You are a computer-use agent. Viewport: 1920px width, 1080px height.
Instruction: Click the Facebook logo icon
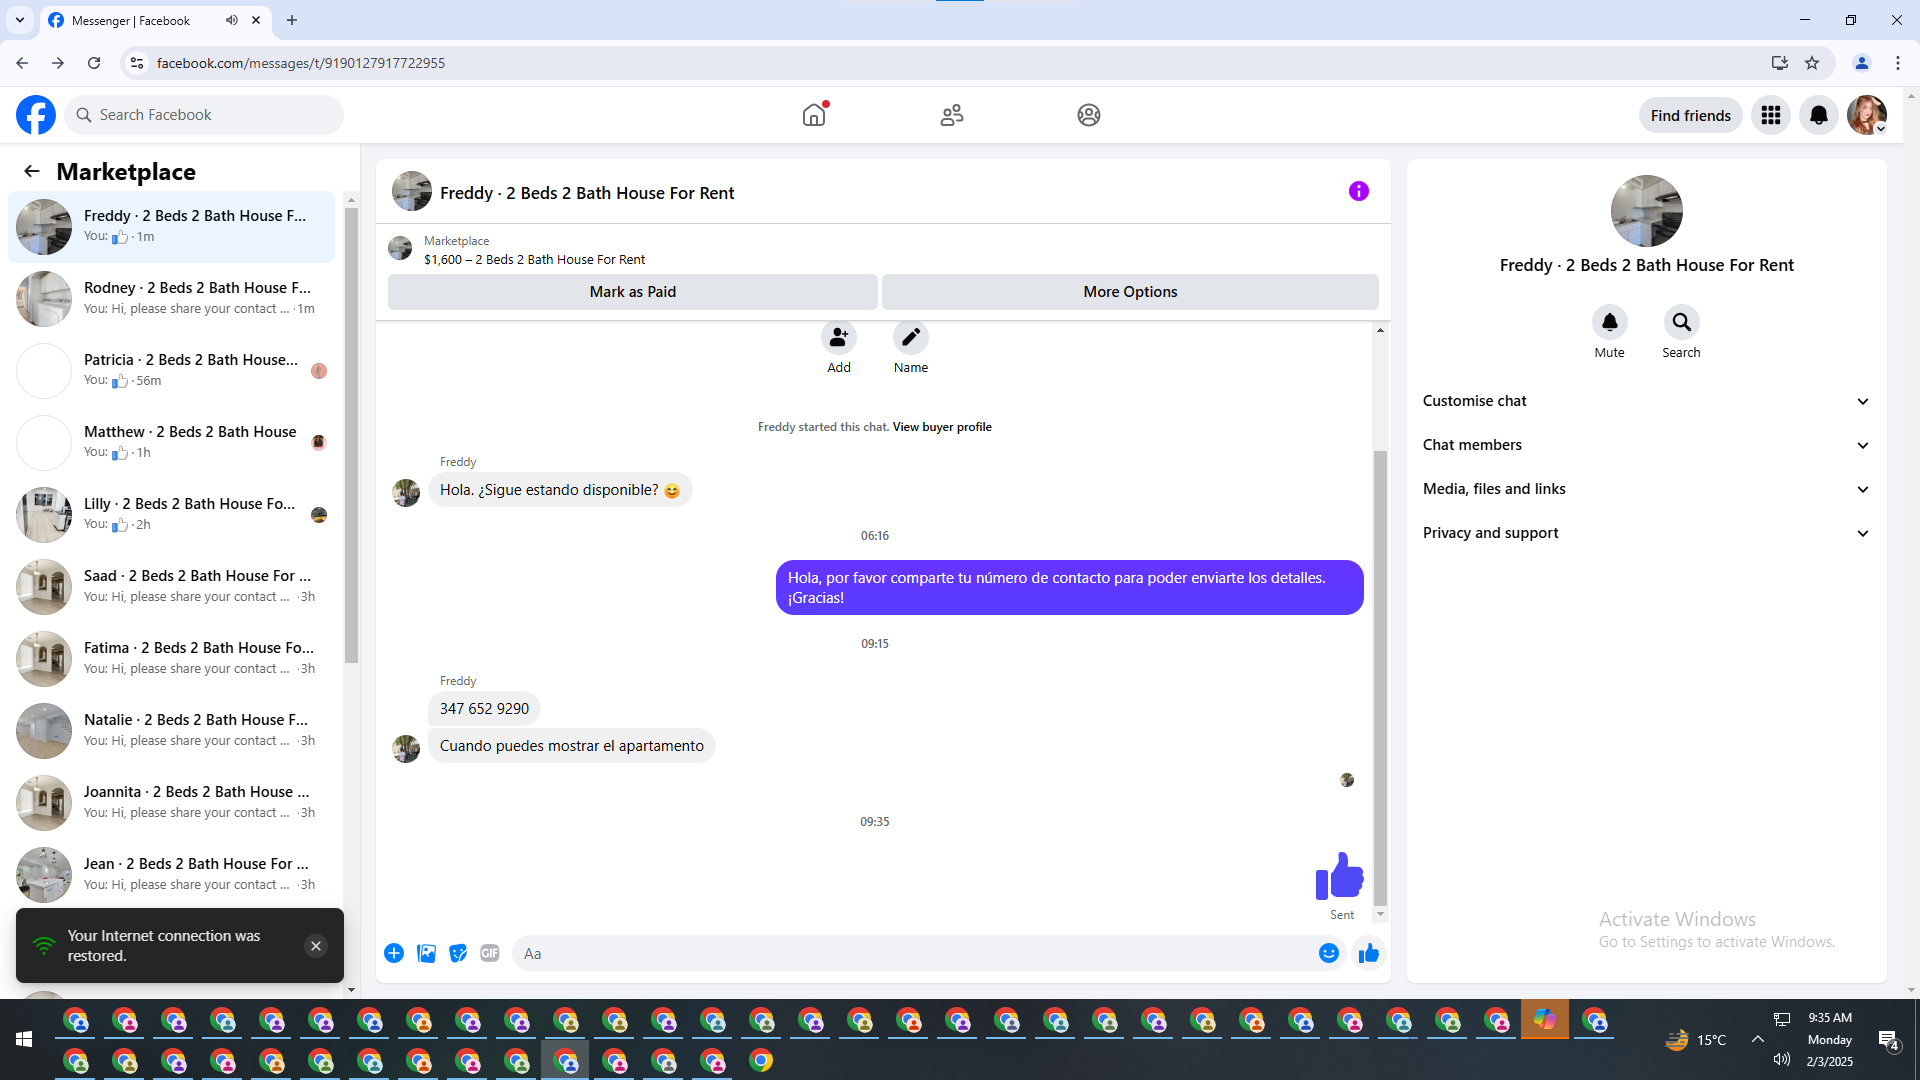36,115
